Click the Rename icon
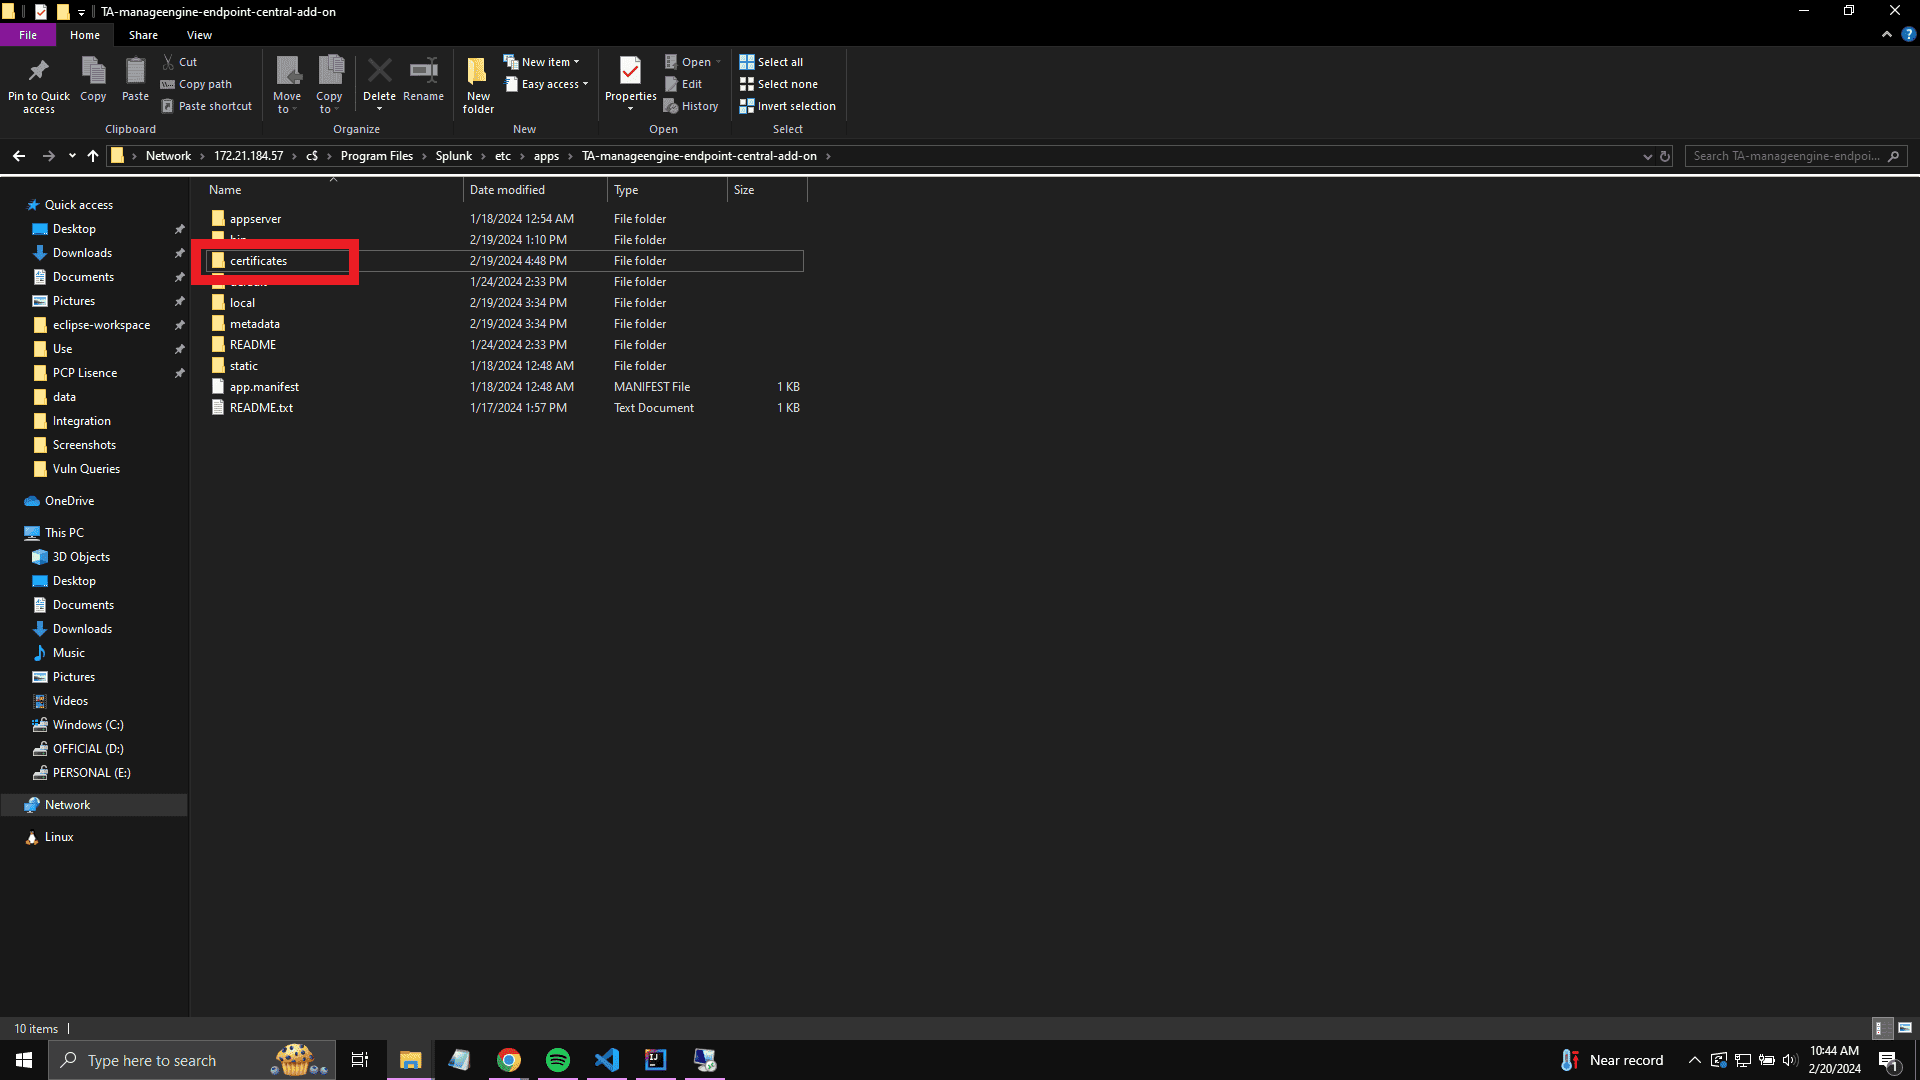1920x1080 pixels. pos(423,80)
